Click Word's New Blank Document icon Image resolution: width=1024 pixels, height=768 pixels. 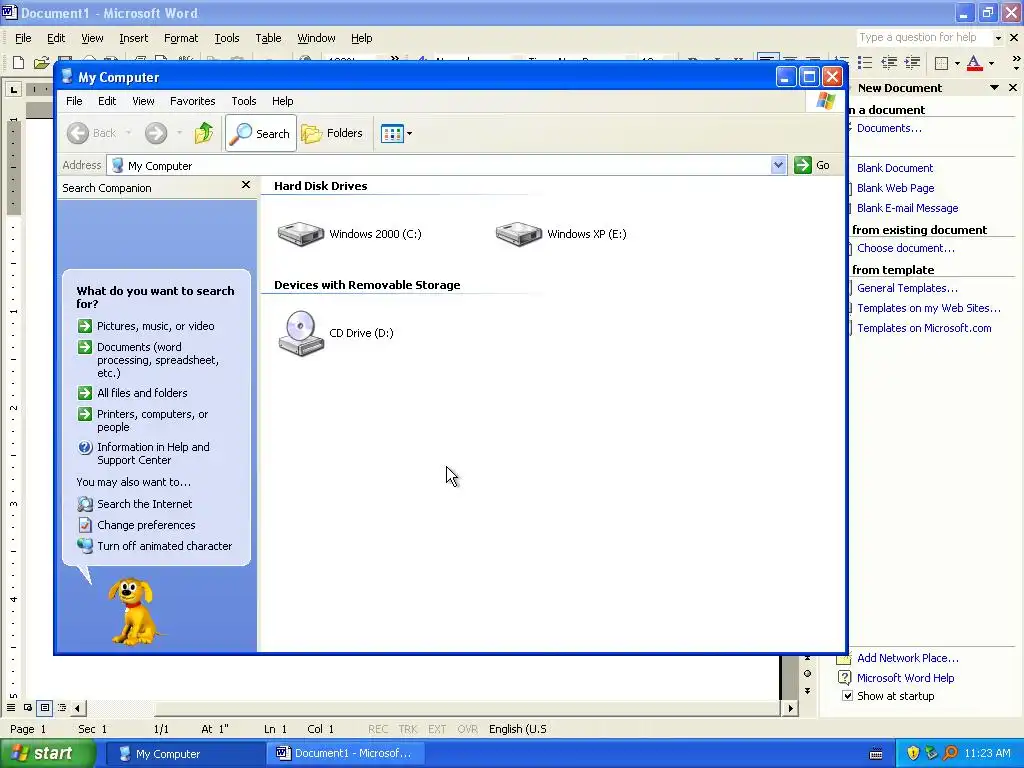coord(18,62)
